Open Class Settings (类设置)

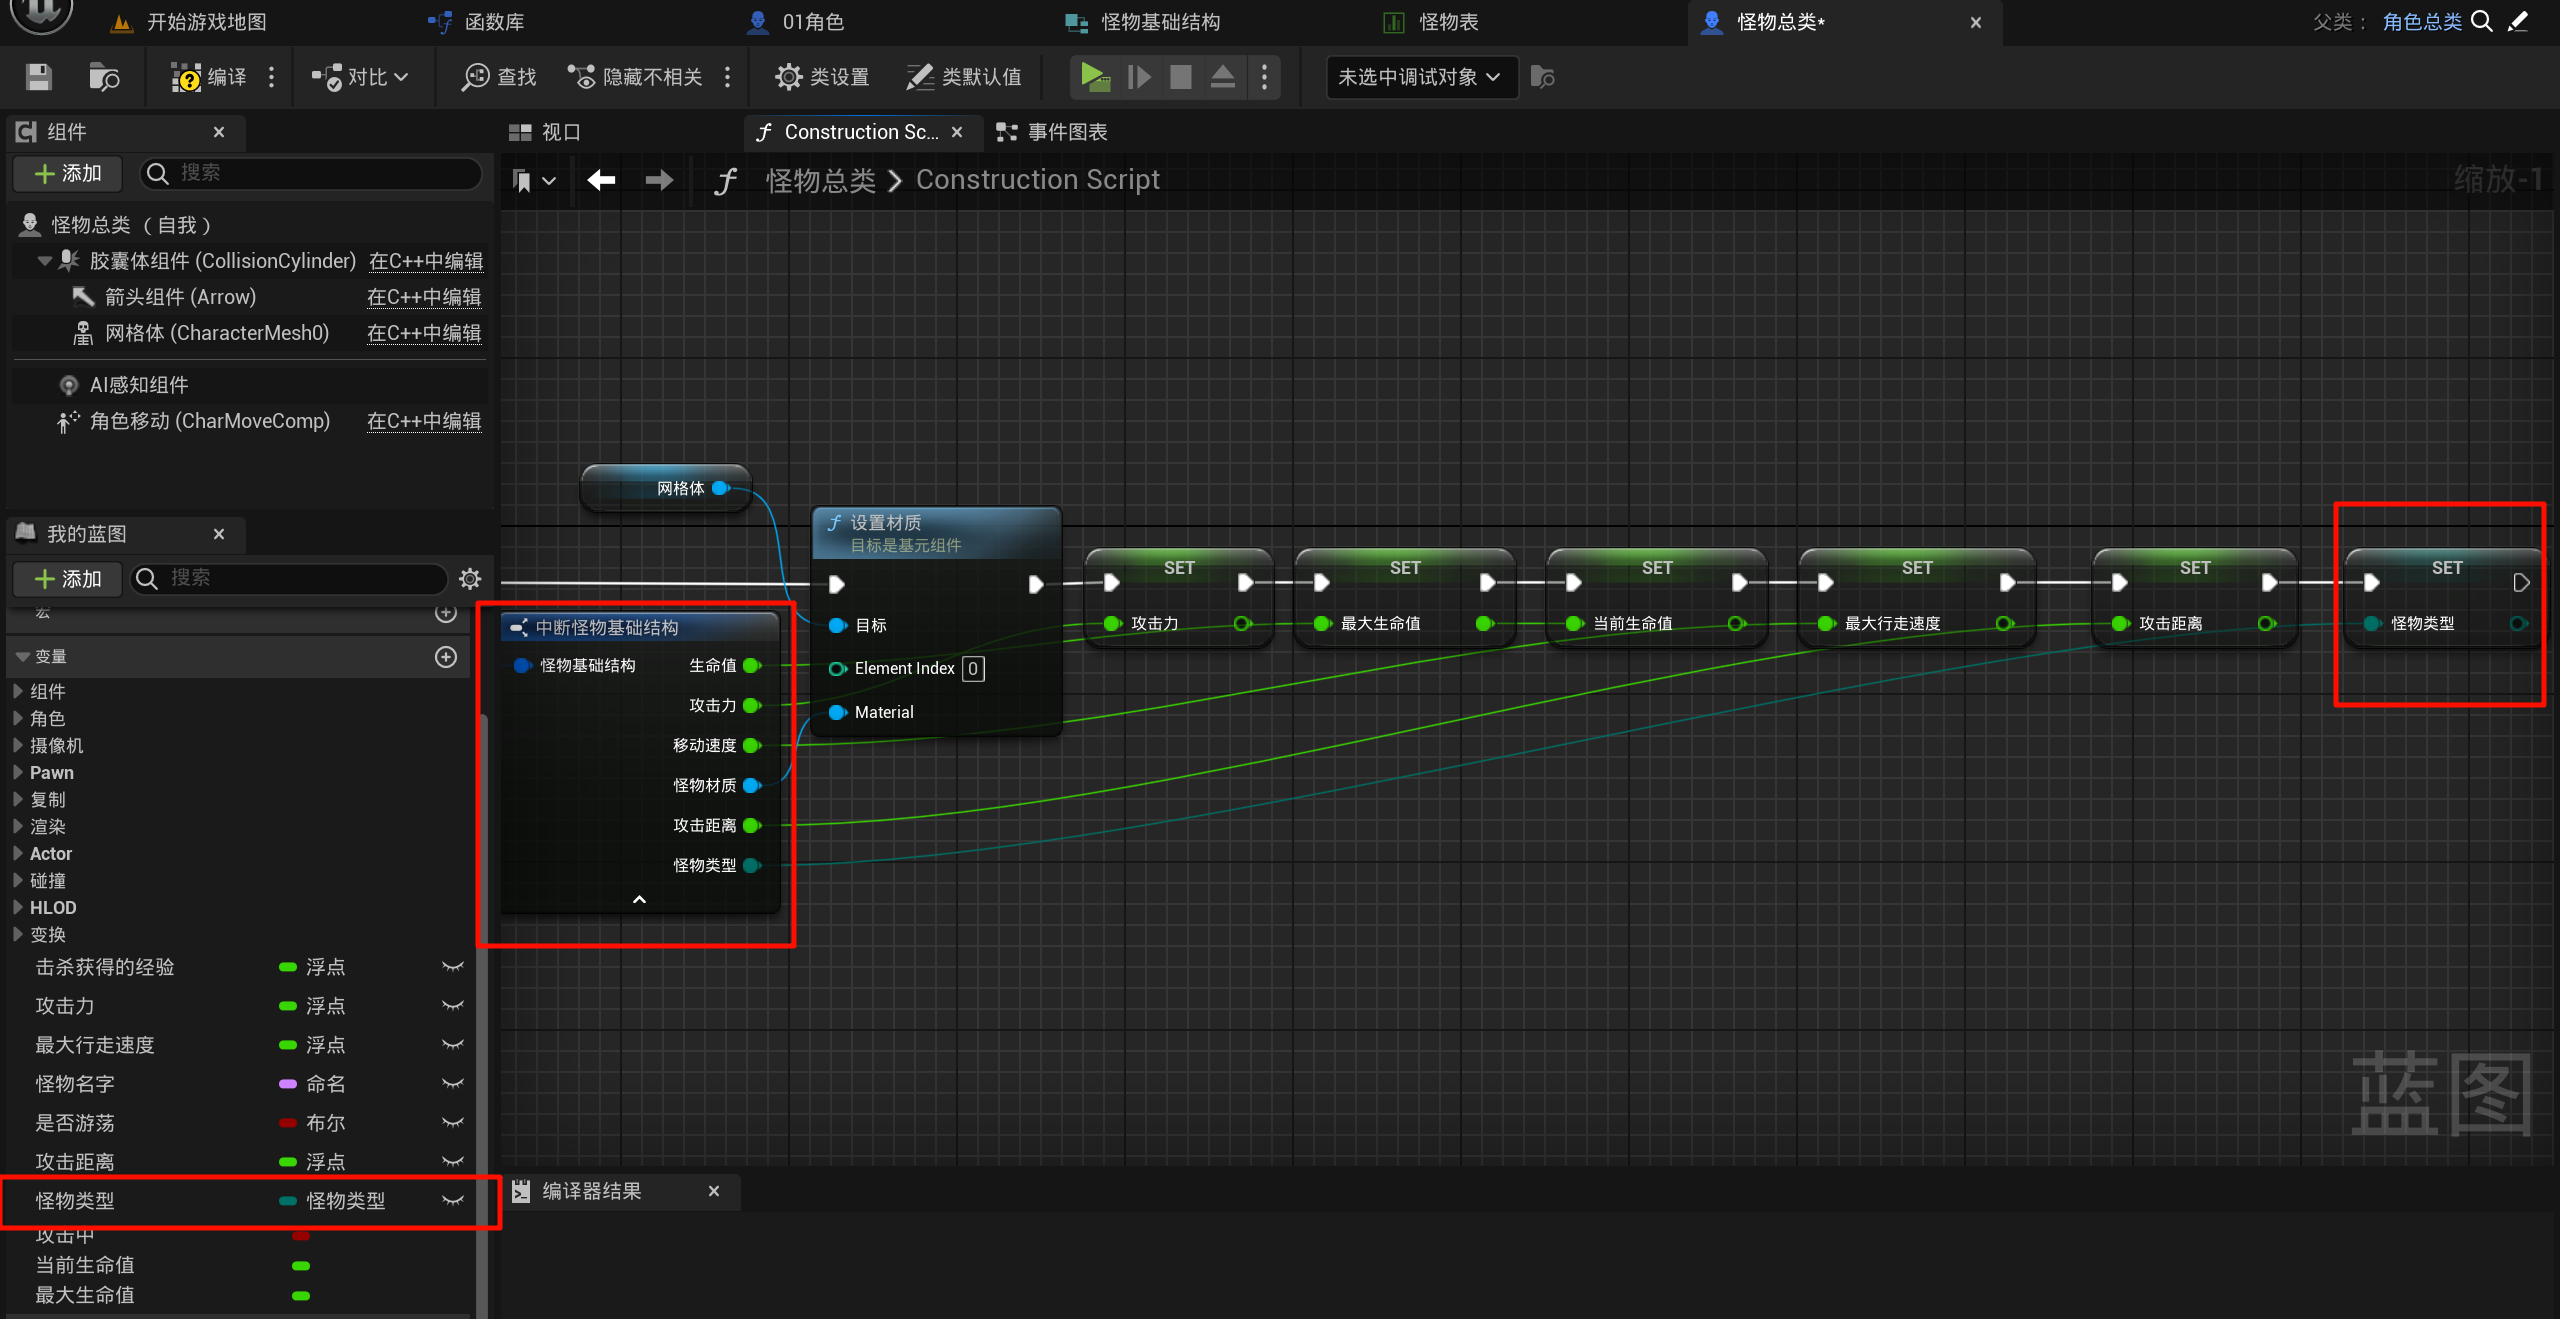coord(822,77)
